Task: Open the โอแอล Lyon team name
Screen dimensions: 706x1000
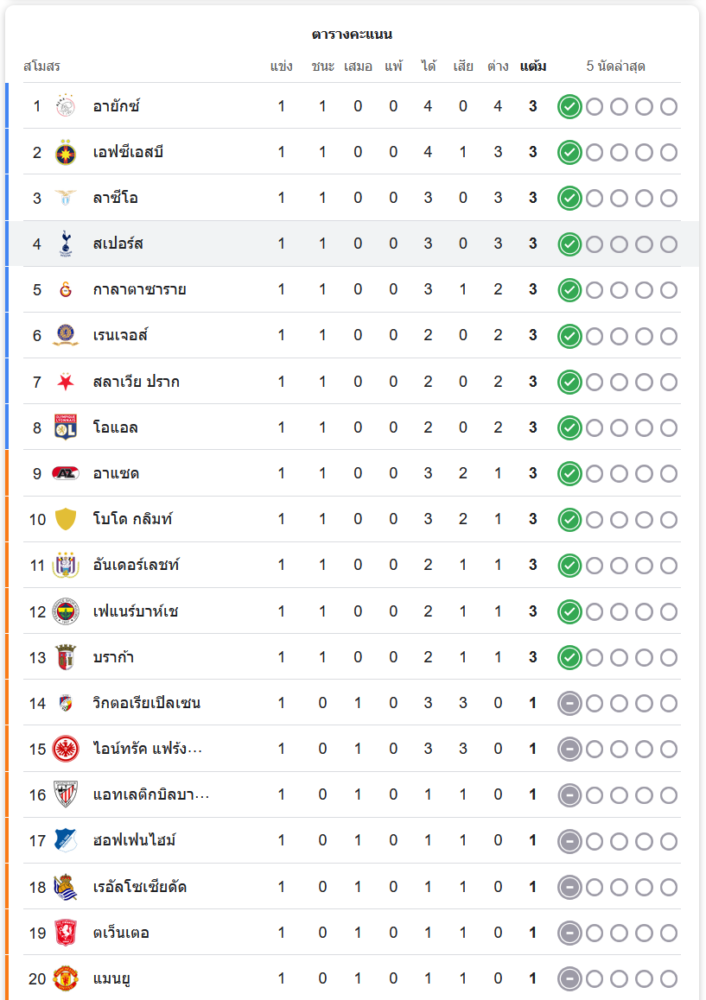Action: 115,428
